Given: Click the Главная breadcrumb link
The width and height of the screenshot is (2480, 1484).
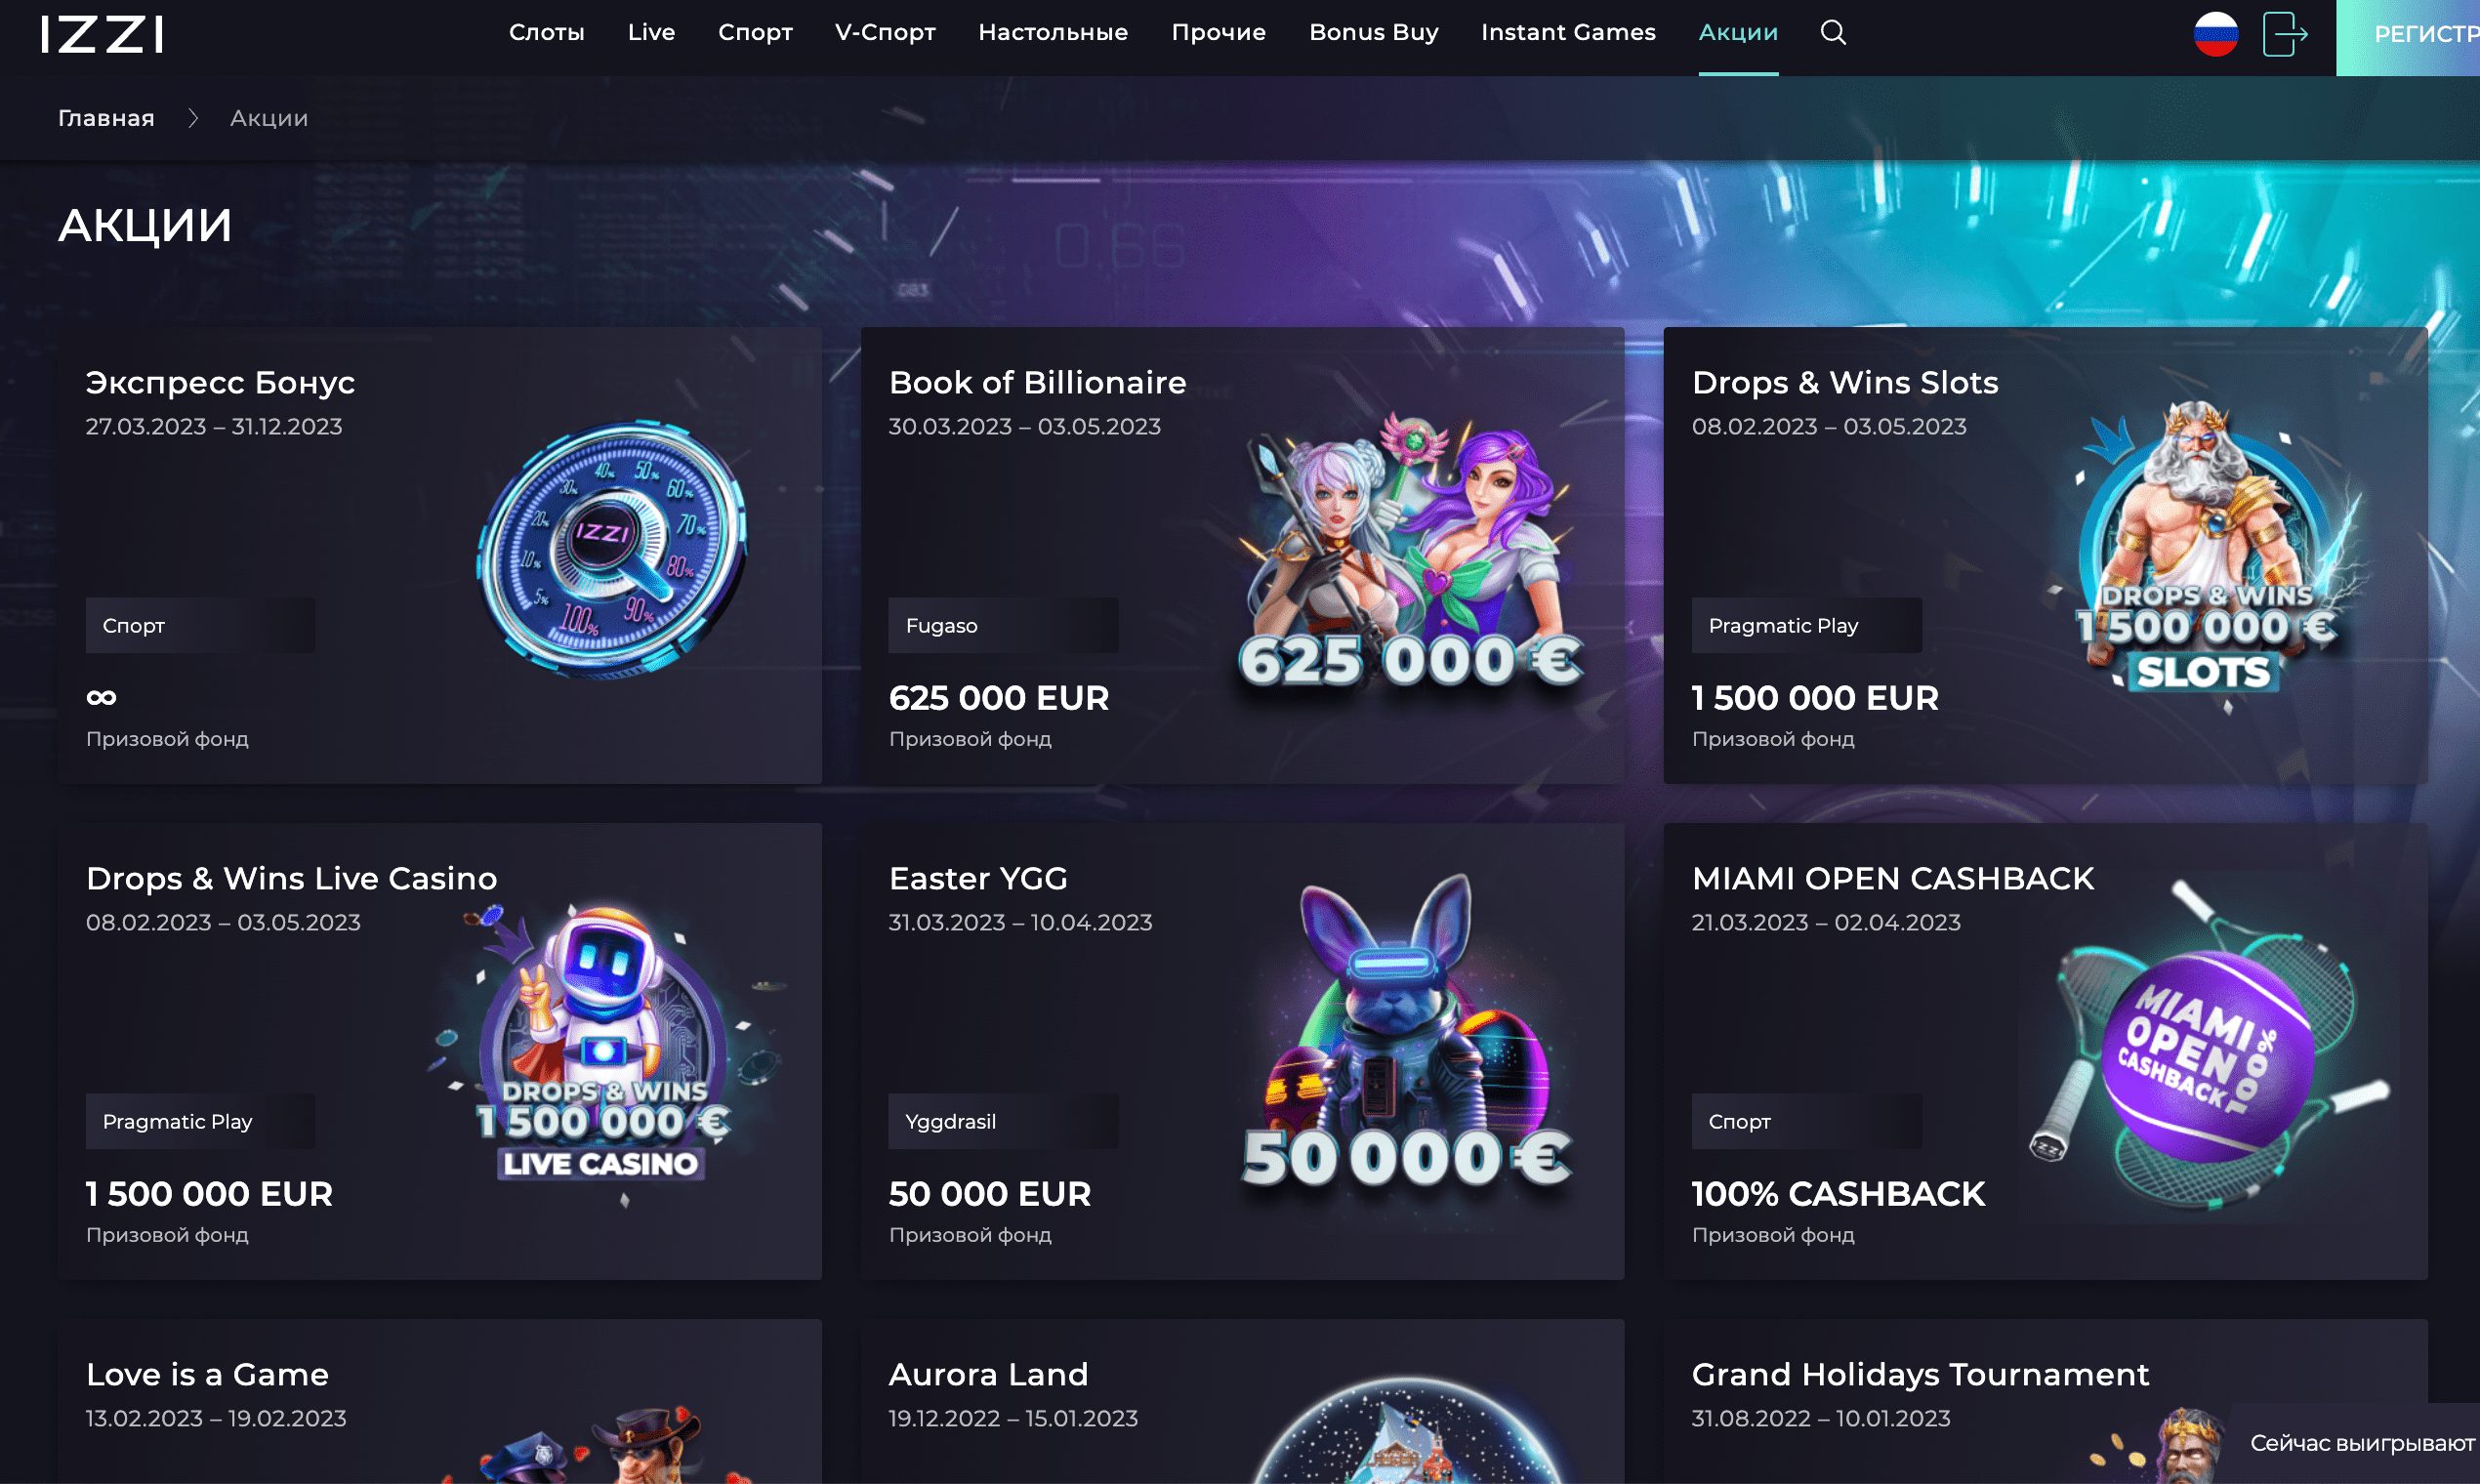Looking at the screenshot, I should tap(106, 118).
